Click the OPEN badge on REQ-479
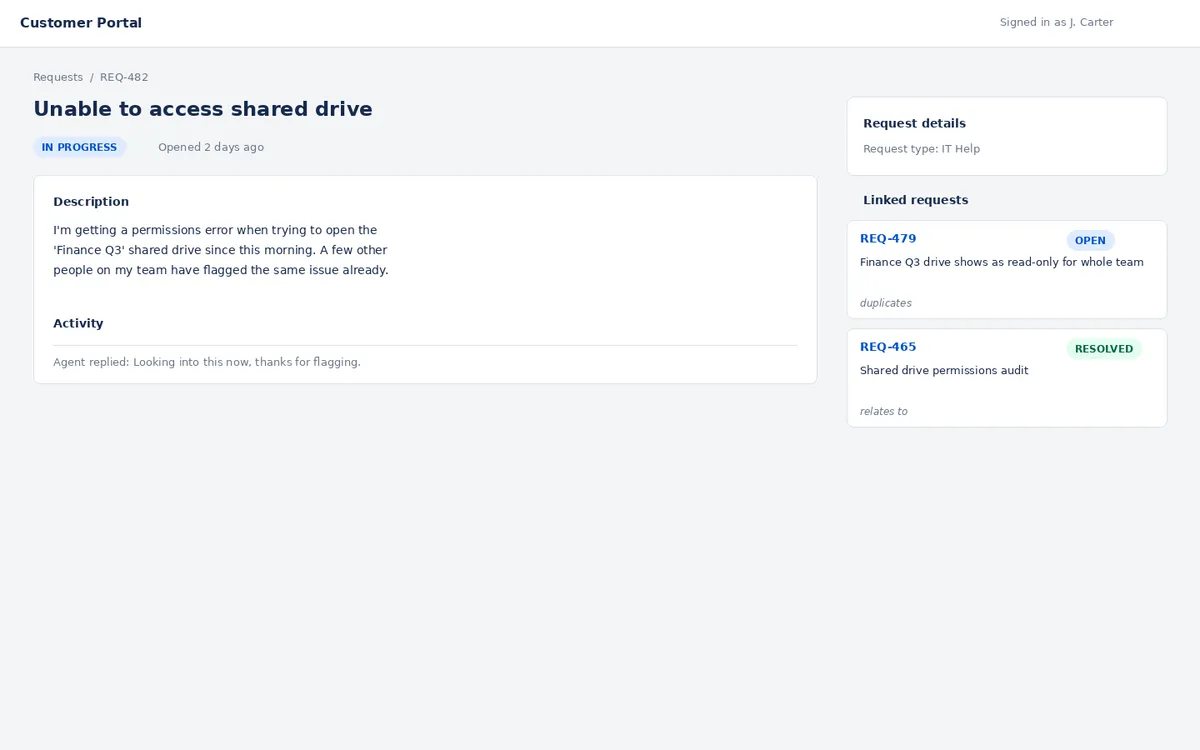The image size is (1200, 750). (1090, 240)
